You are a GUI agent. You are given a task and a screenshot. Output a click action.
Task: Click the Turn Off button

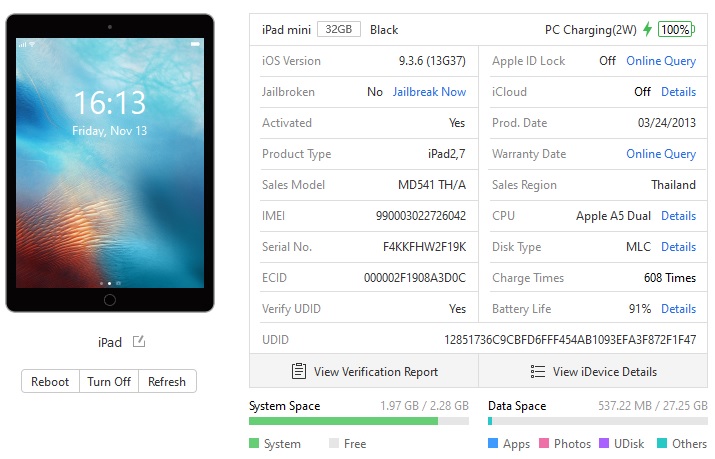point(109,381)
